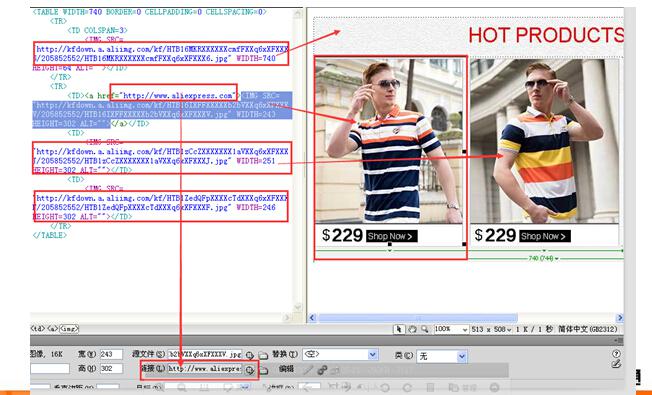Viewport: 652px width, 395px height.
Task: Click the first Shop Now button
Action: 391,236
